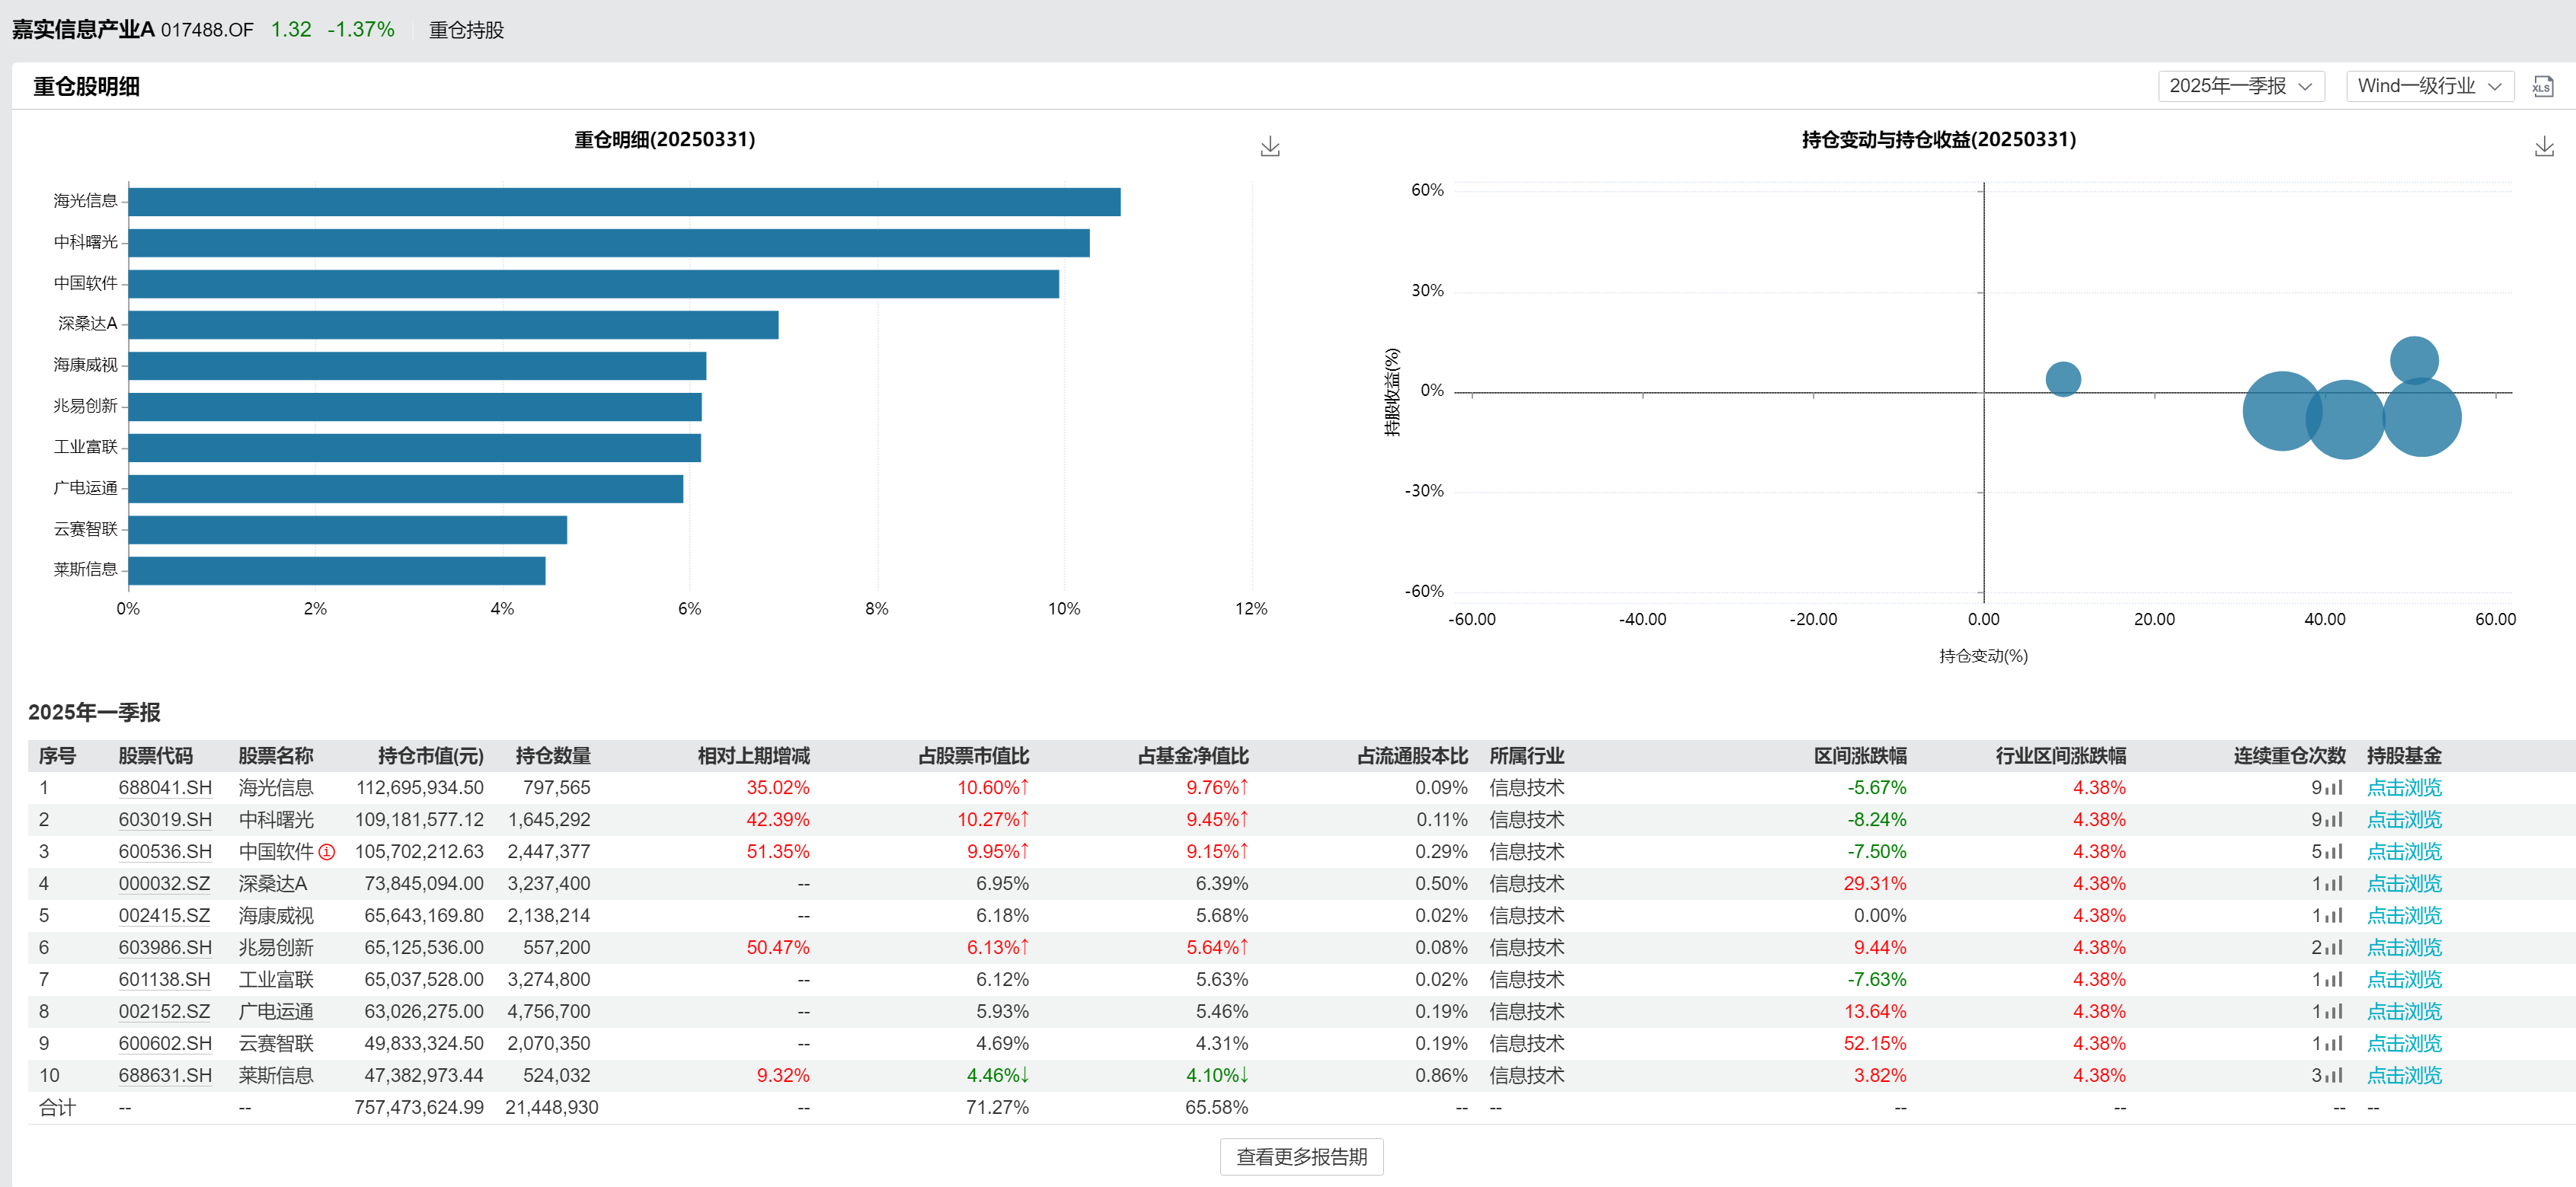The height and width of the screenshot is (1187, 2576).
Task: Download the 重仓明细 bar chart
Action: (x=1270, y=147)
